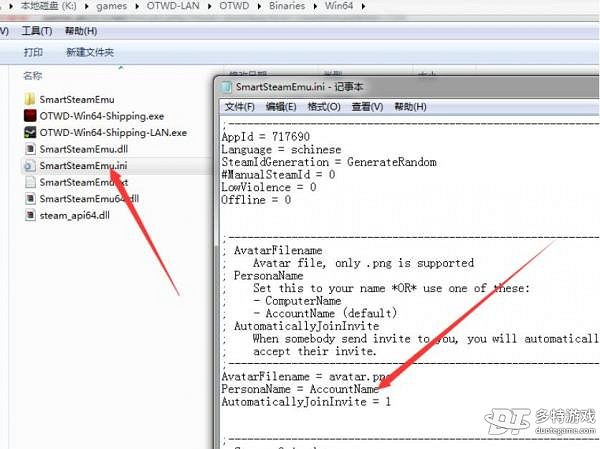The width and height of the screenshot is (600, 449).
Task: Sort files by 名称 column header
Action: 33,75
